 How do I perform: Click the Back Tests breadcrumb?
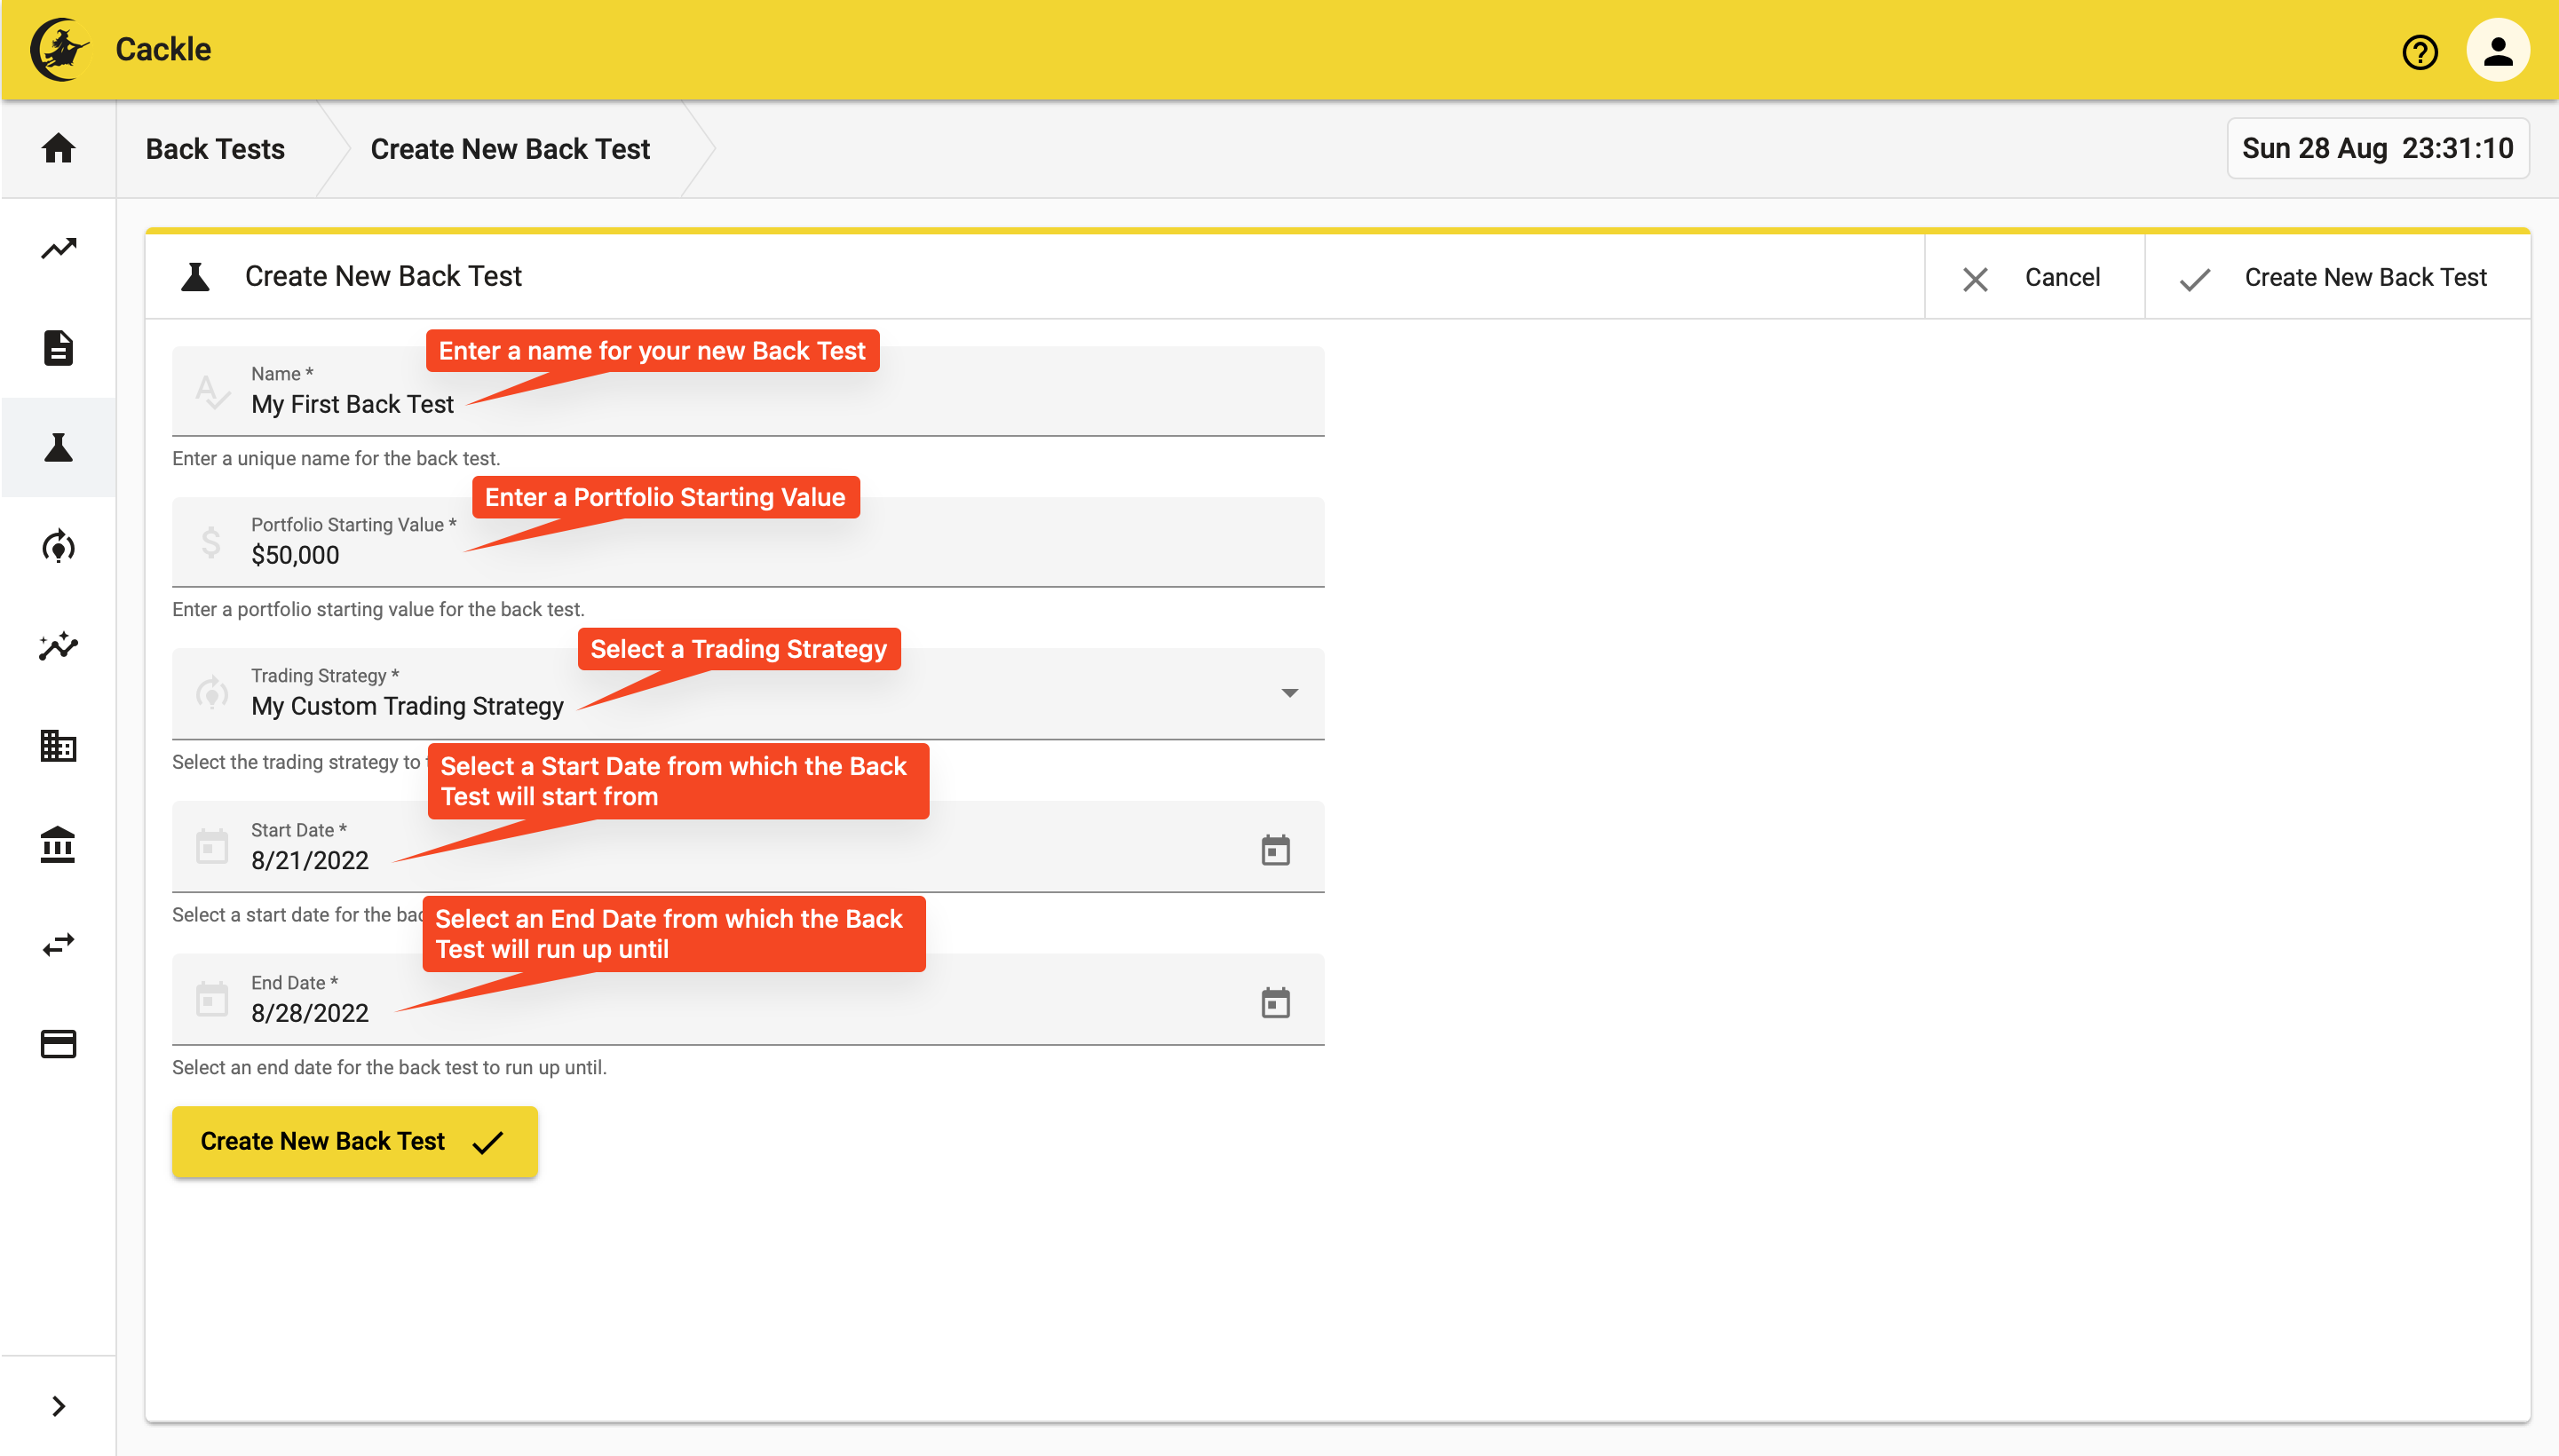(215, 149)
